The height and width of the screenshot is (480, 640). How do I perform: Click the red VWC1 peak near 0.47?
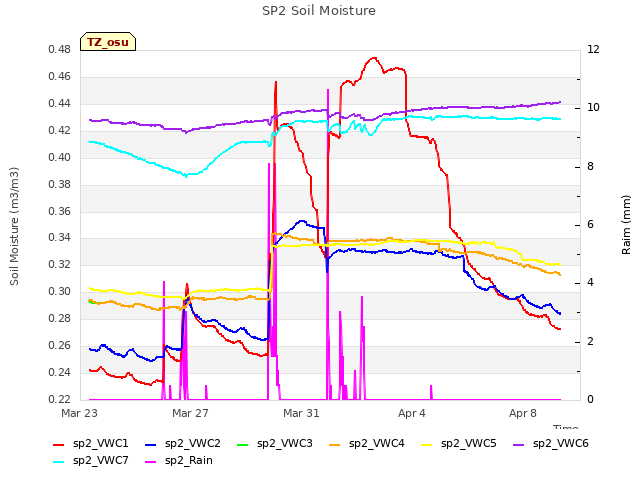374,58
